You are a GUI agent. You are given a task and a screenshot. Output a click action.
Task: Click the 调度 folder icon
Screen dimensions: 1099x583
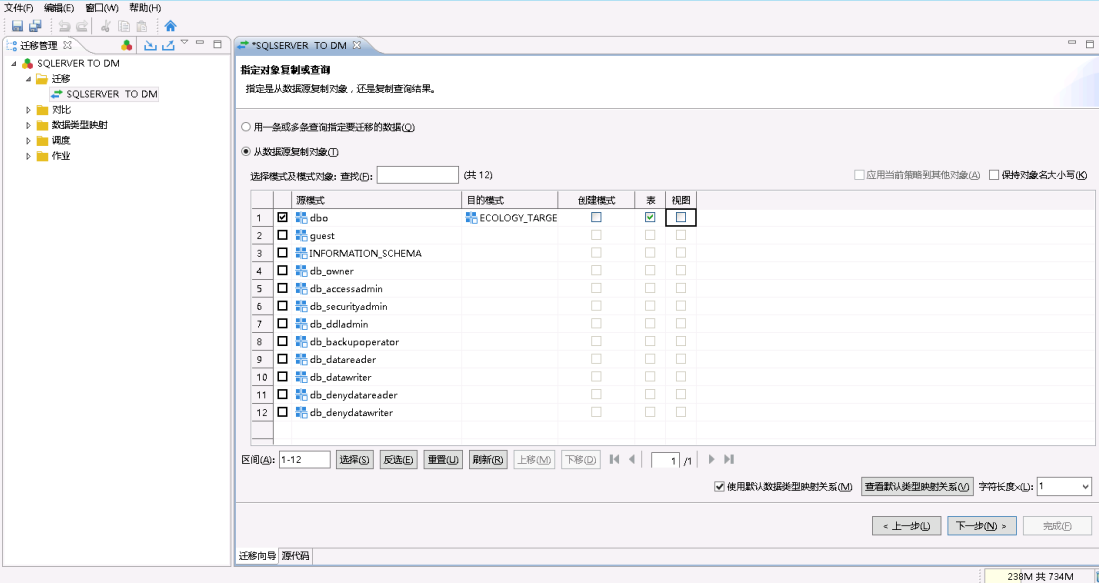pos(43,141)
